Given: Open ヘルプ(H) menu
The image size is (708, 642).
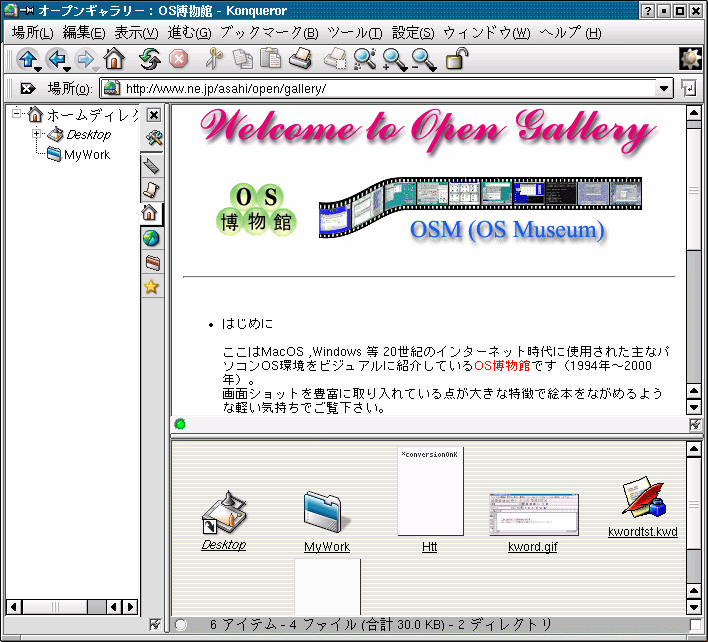Looking at the screenshot, I should 570,33.
